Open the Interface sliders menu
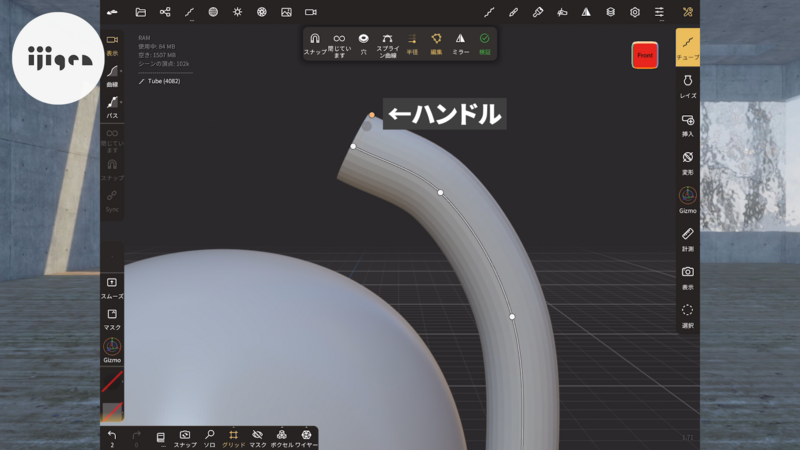 click(x=659, y=12)
